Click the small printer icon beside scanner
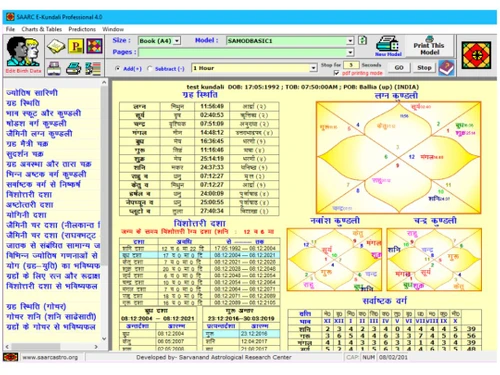 [73, 68]
